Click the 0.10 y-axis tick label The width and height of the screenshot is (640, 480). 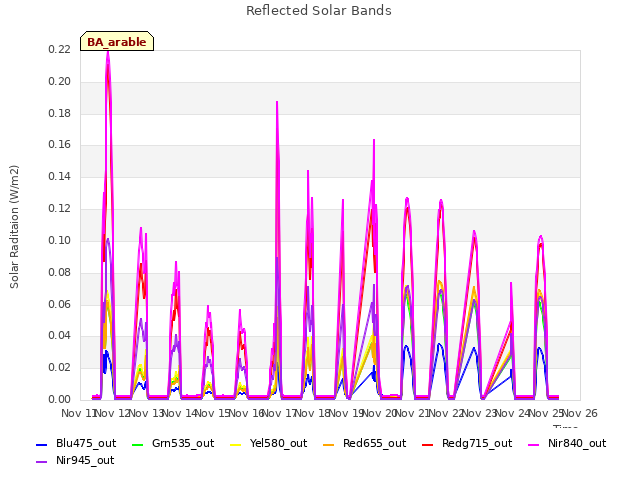(60, 240)
